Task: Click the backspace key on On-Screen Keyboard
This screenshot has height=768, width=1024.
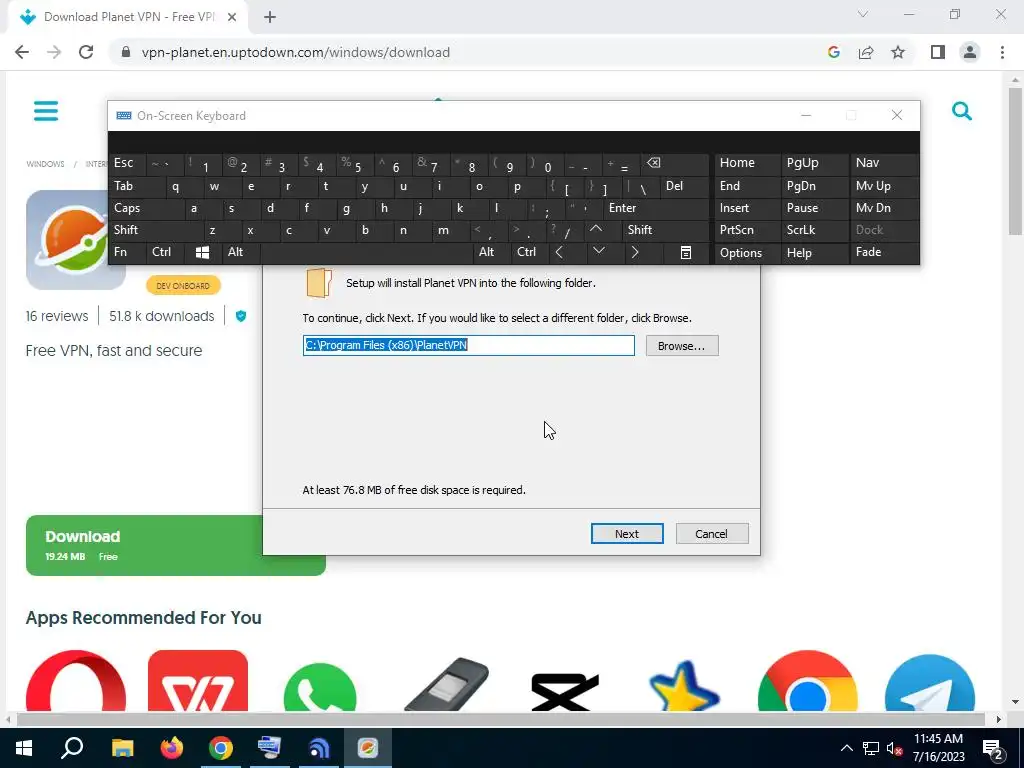Action: tap(654, 163)
